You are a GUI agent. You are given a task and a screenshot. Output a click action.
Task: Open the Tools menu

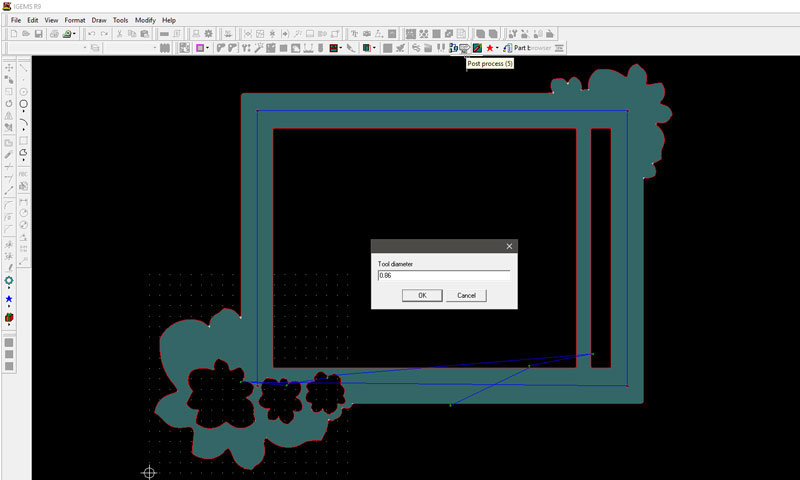[x=120, y=20]
